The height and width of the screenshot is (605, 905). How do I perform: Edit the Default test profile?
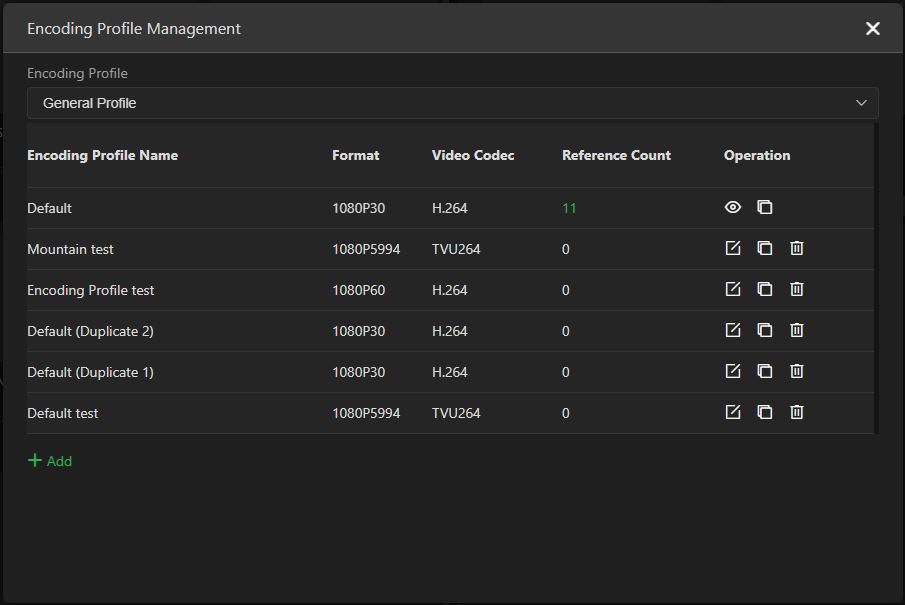click(x=732, y=412)
